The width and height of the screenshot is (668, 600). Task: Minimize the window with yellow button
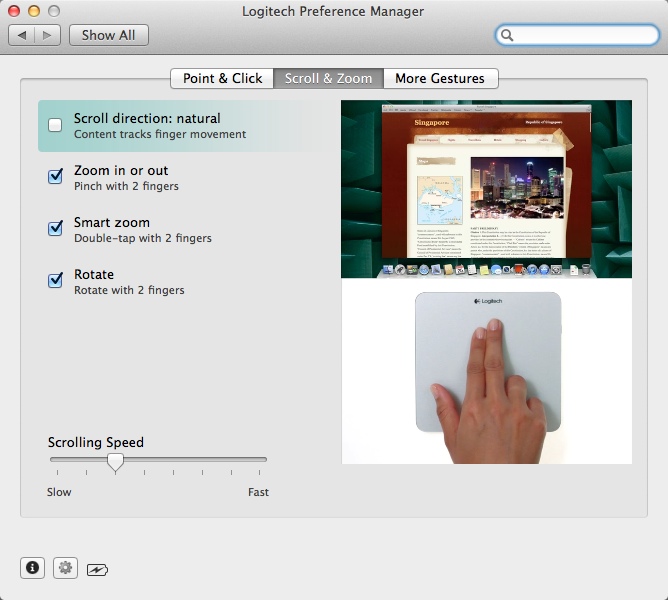coord(34,11)
